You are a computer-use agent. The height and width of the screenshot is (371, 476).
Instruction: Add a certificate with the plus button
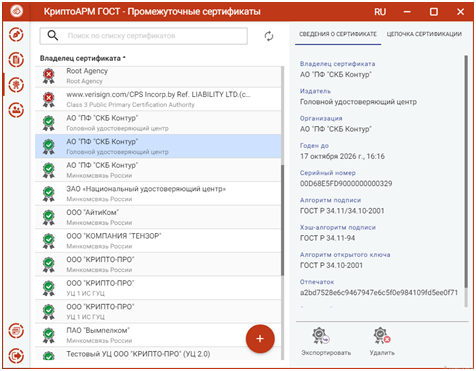point(260,339)
